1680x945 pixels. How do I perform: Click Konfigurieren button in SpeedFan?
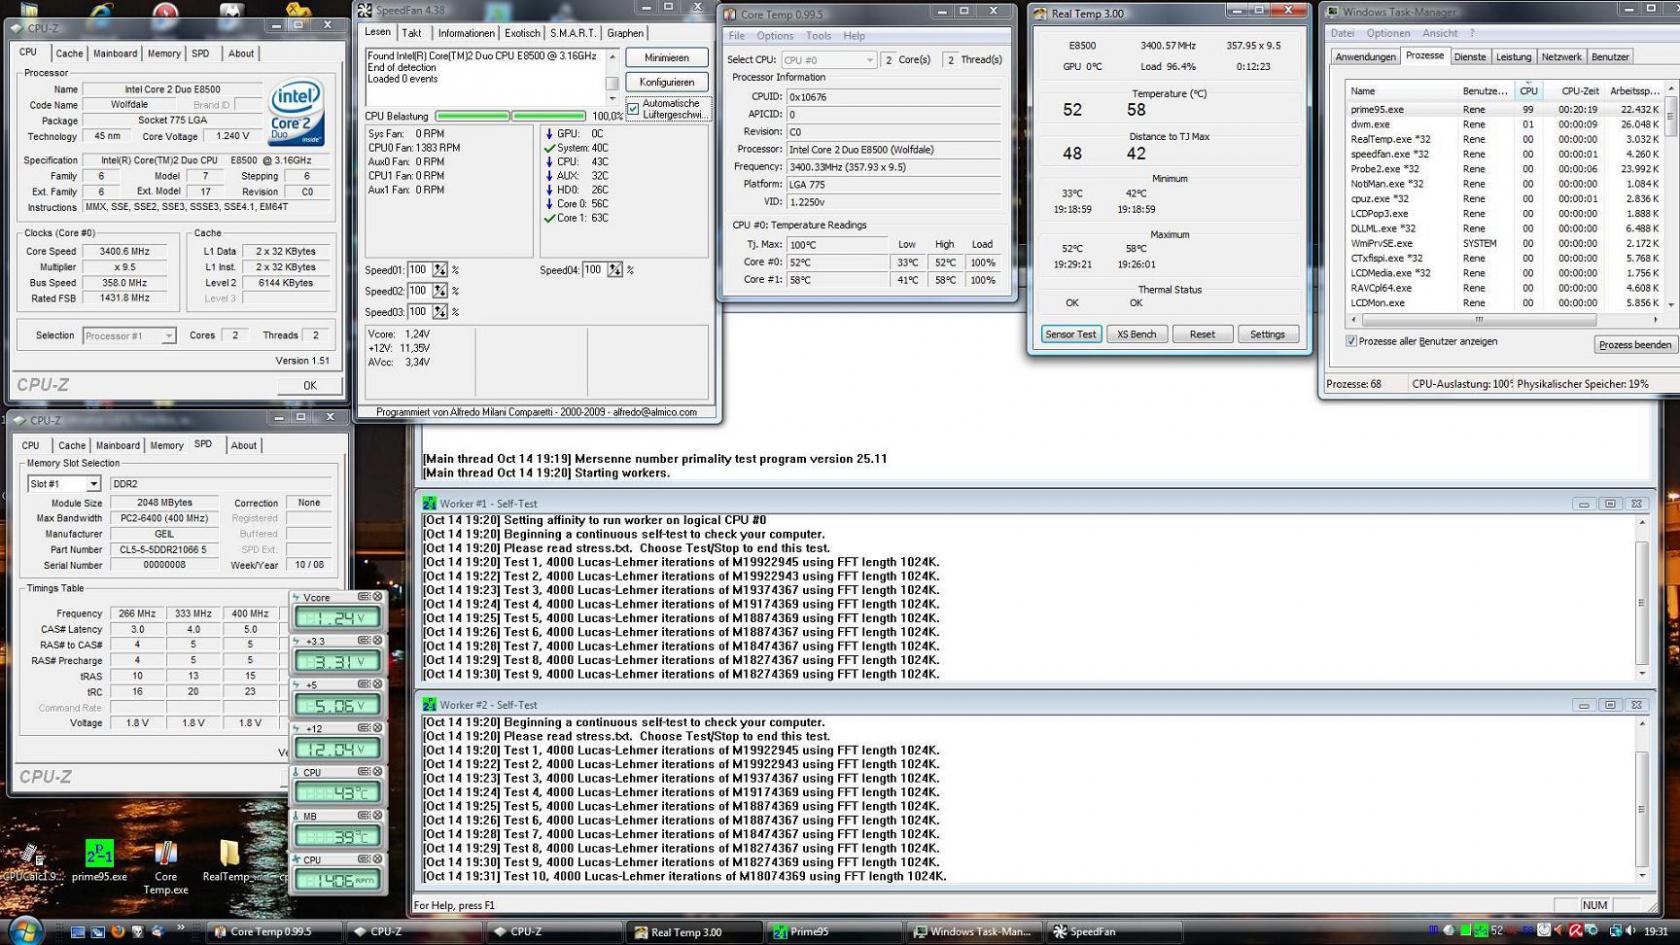tap(667, 82)
